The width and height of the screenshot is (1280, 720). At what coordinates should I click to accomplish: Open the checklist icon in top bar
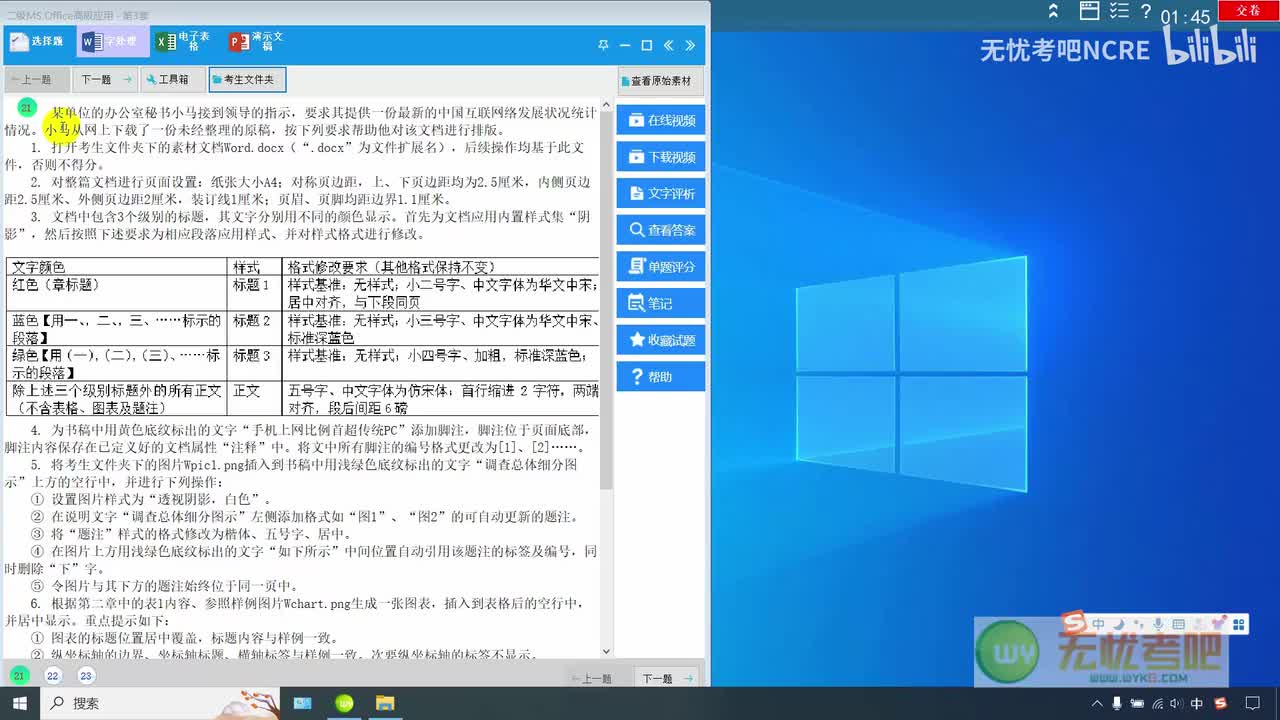pyautogui.click(x=1119, y=11)
